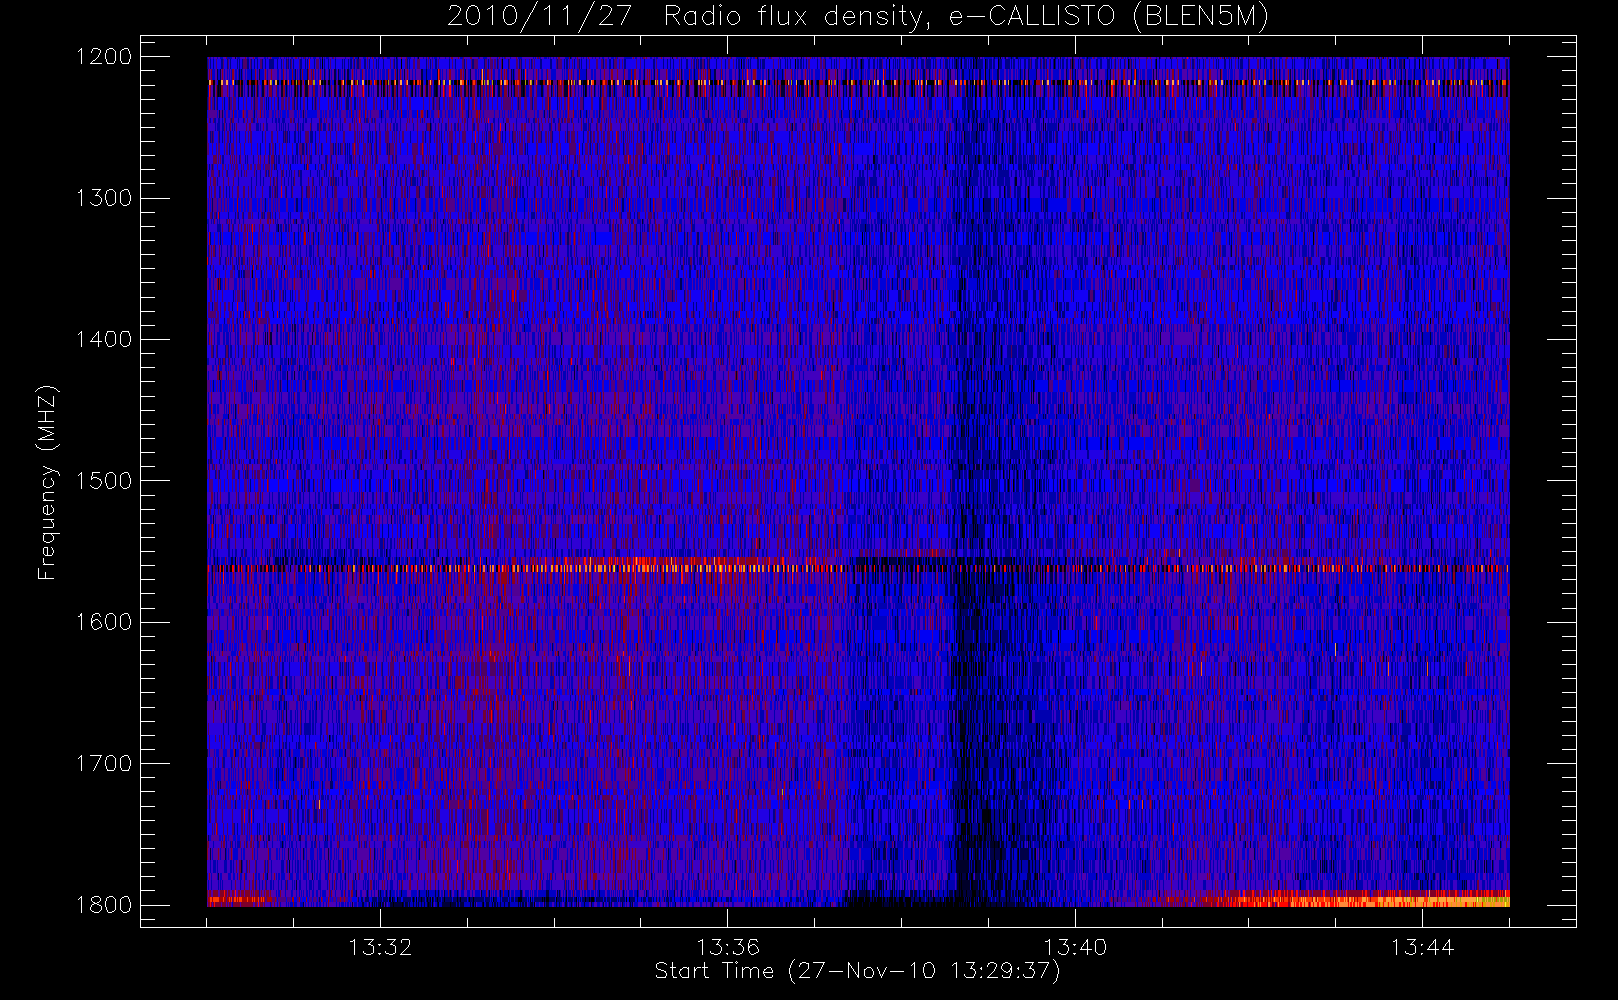Click the Frequency (MHZ) axis label

pyautogui.click(x=46, y=482)
